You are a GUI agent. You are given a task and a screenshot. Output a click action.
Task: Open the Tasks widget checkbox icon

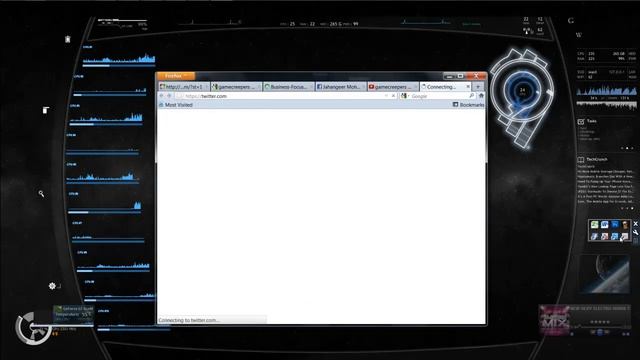(x=581, y=122)
